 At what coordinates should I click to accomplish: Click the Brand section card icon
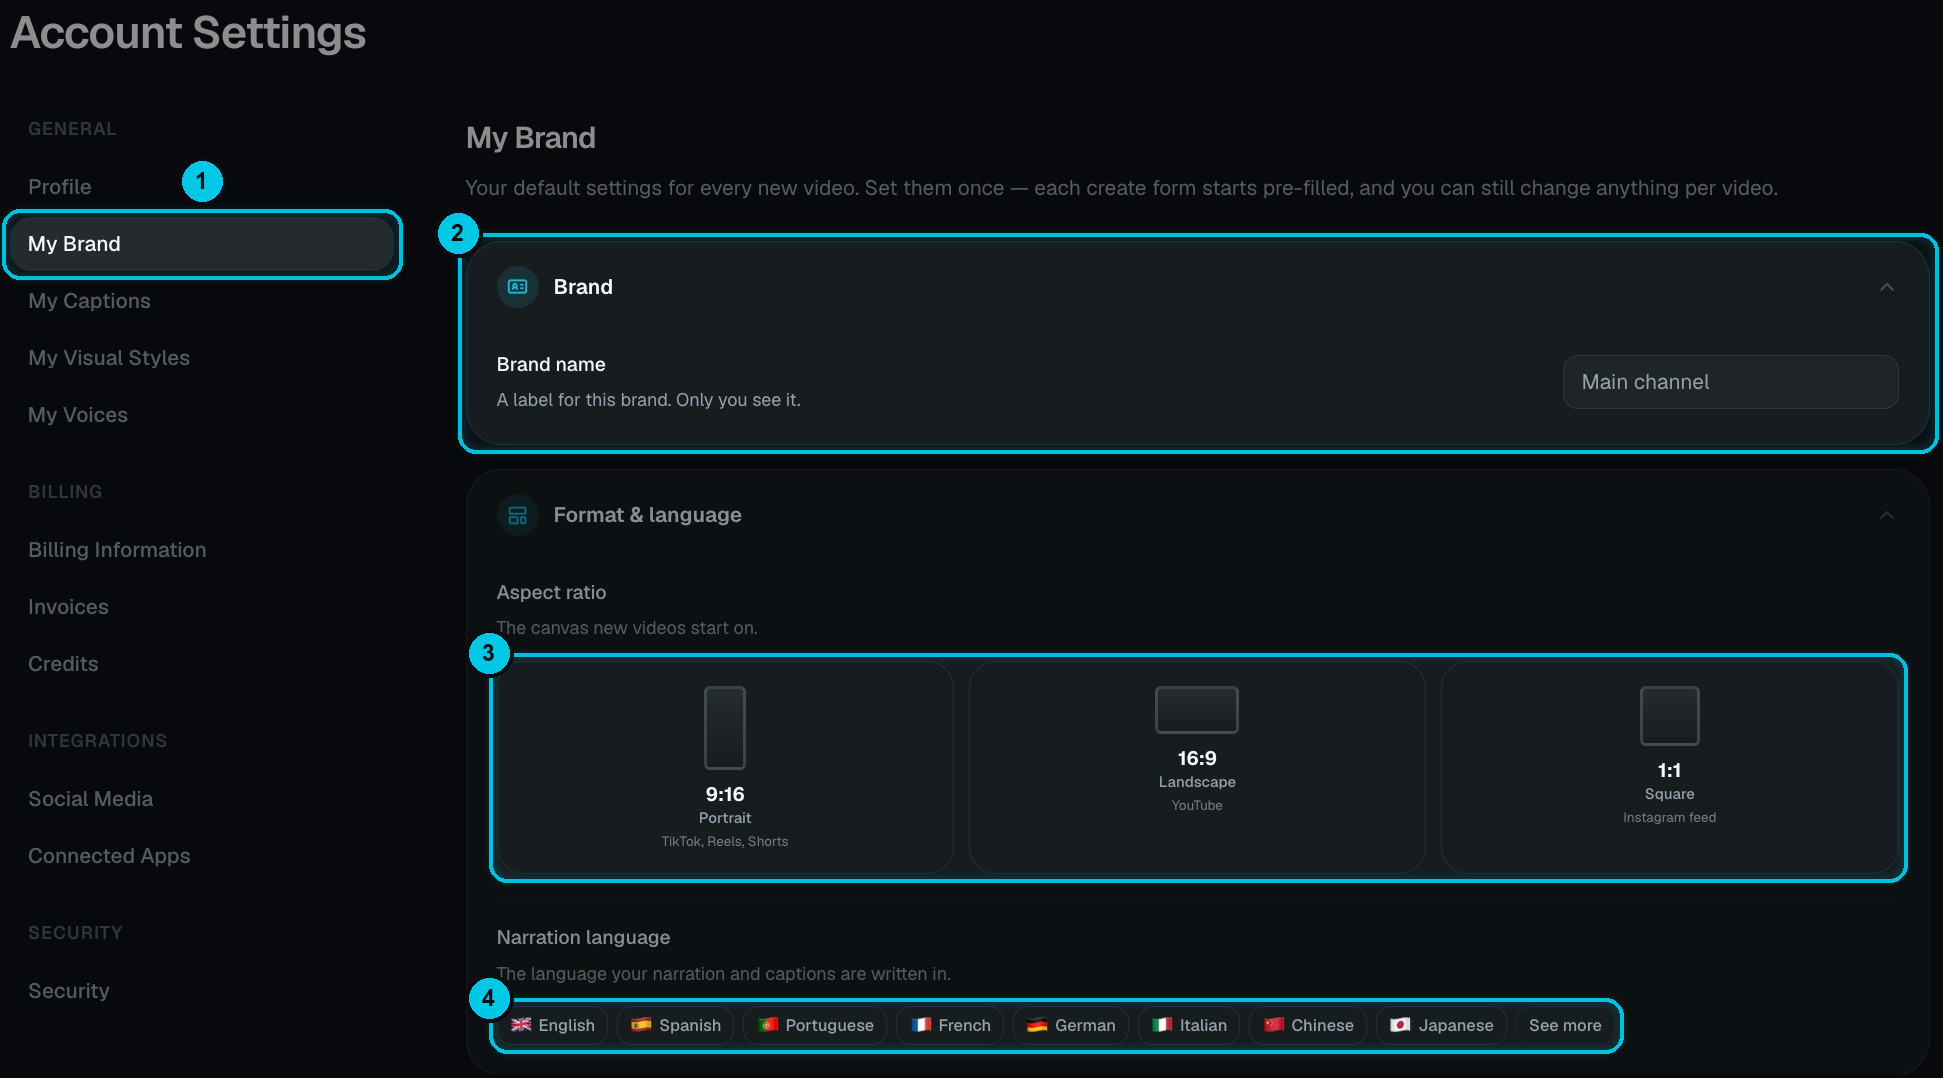[x=518, y=287]
